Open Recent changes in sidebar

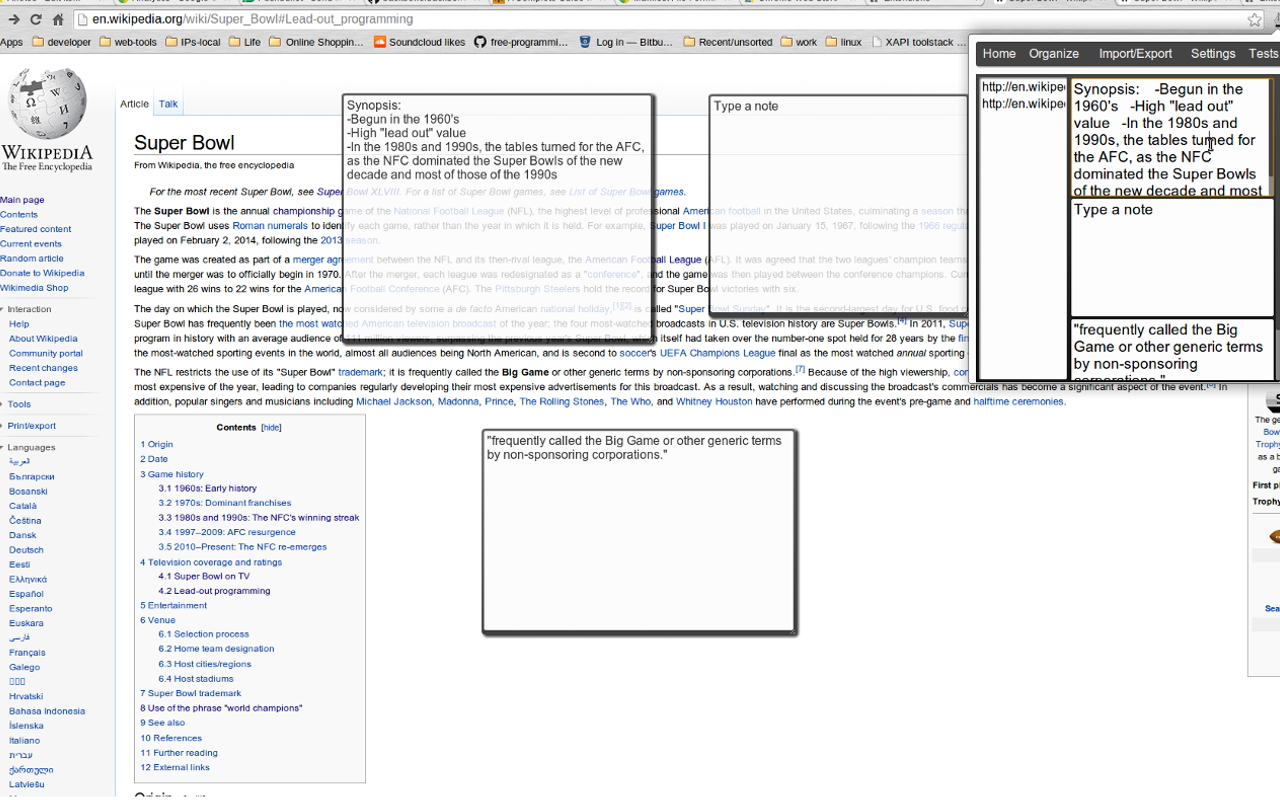click(43, 368)
